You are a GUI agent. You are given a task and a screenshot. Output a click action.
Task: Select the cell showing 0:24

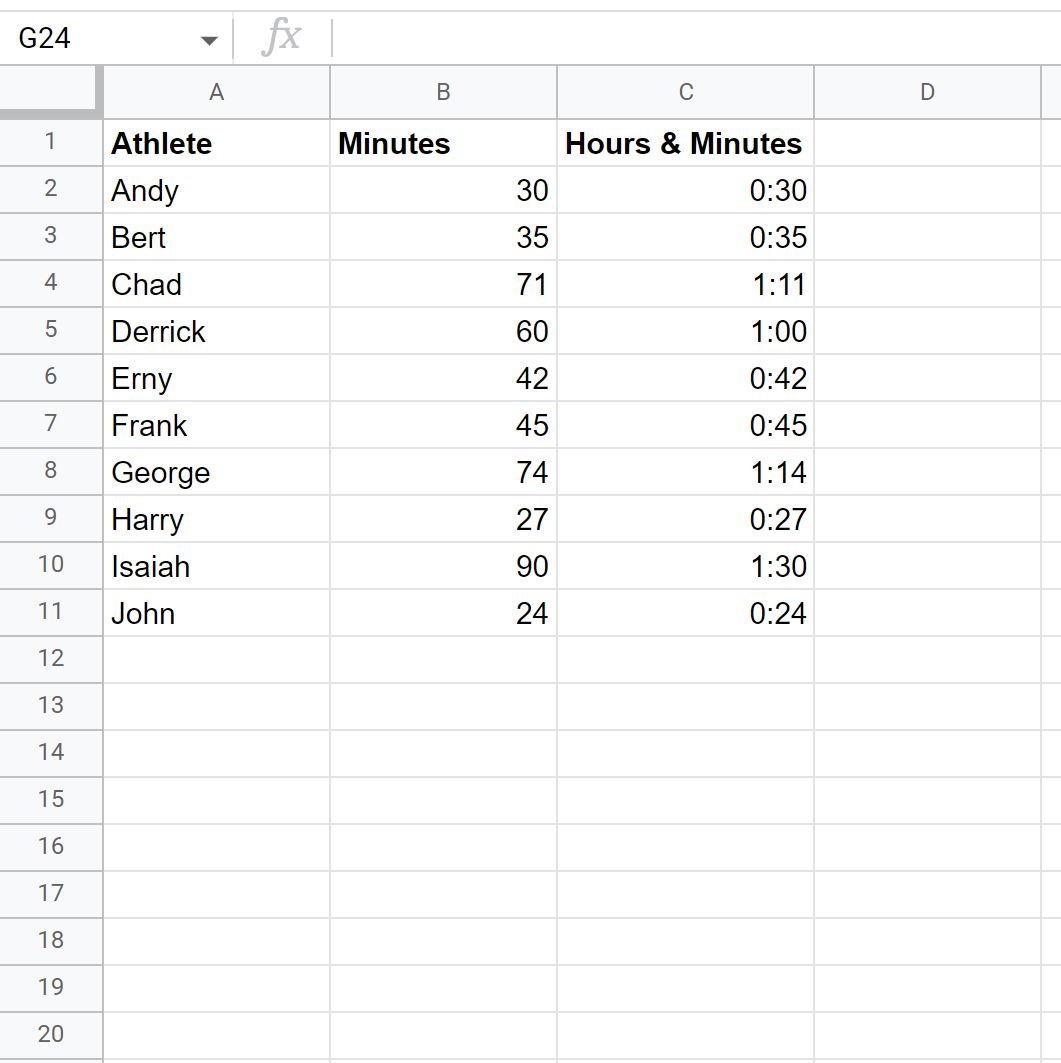[685, 613]
